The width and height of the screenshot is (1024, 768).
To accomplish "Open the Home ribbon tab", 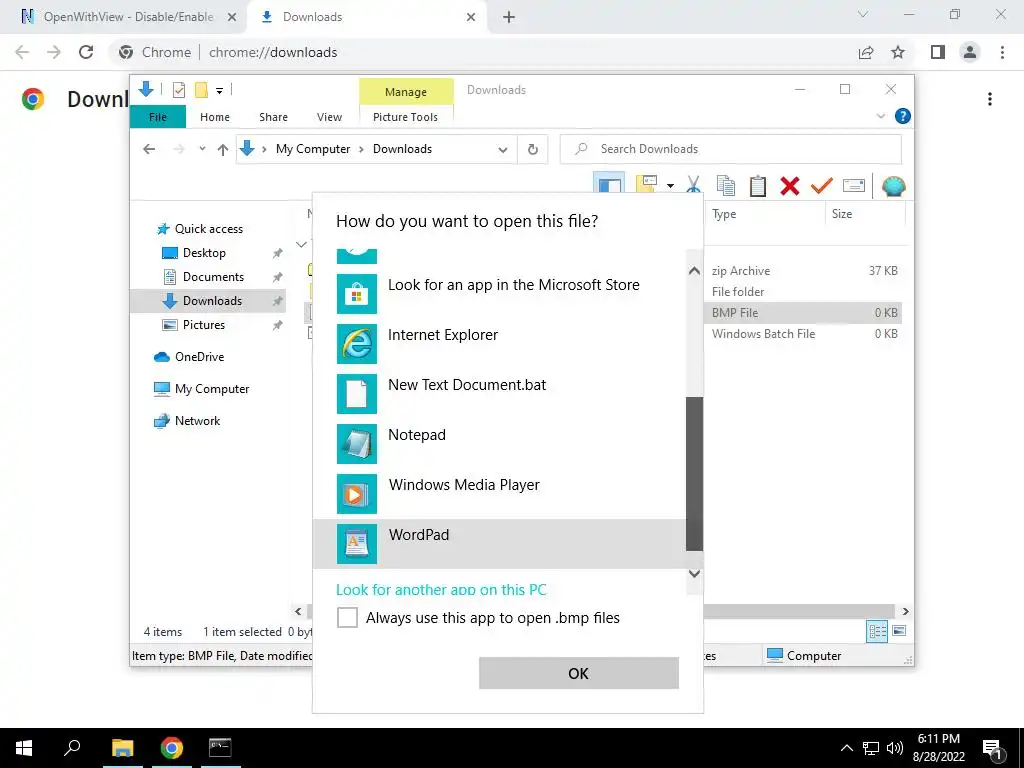I will 215,117.
